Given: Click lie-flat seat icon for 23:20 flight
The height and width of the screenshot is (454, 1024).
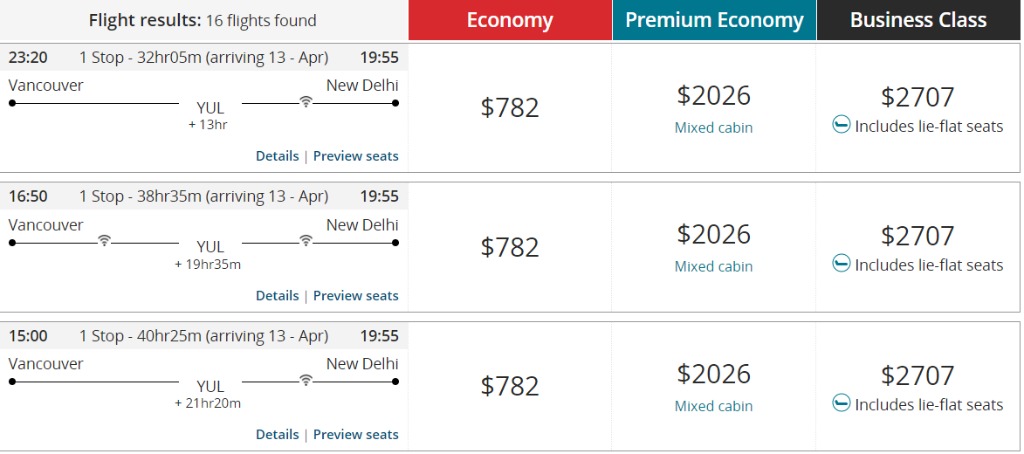Looking at the screenshot, I should (x=841, y=124).
